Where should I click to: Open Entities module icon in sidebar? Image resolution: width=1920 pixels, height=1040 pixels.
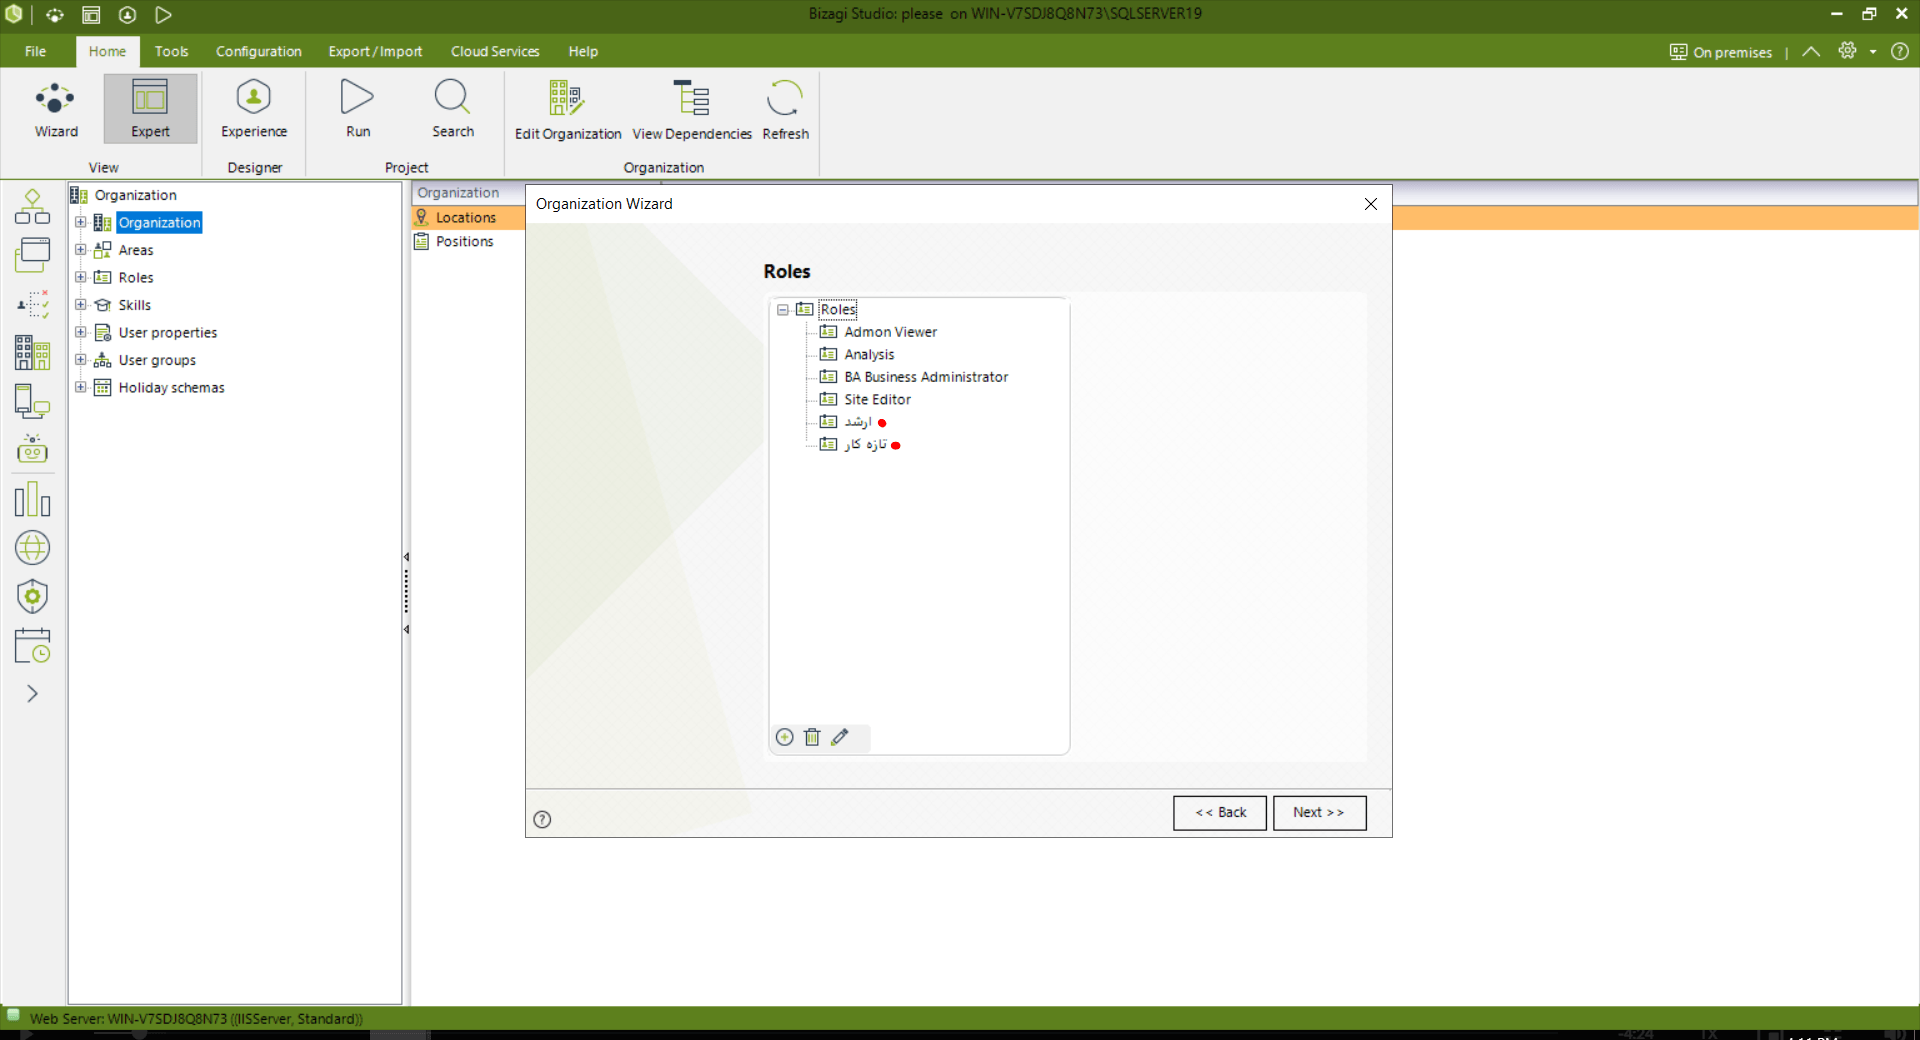(32, 255)
